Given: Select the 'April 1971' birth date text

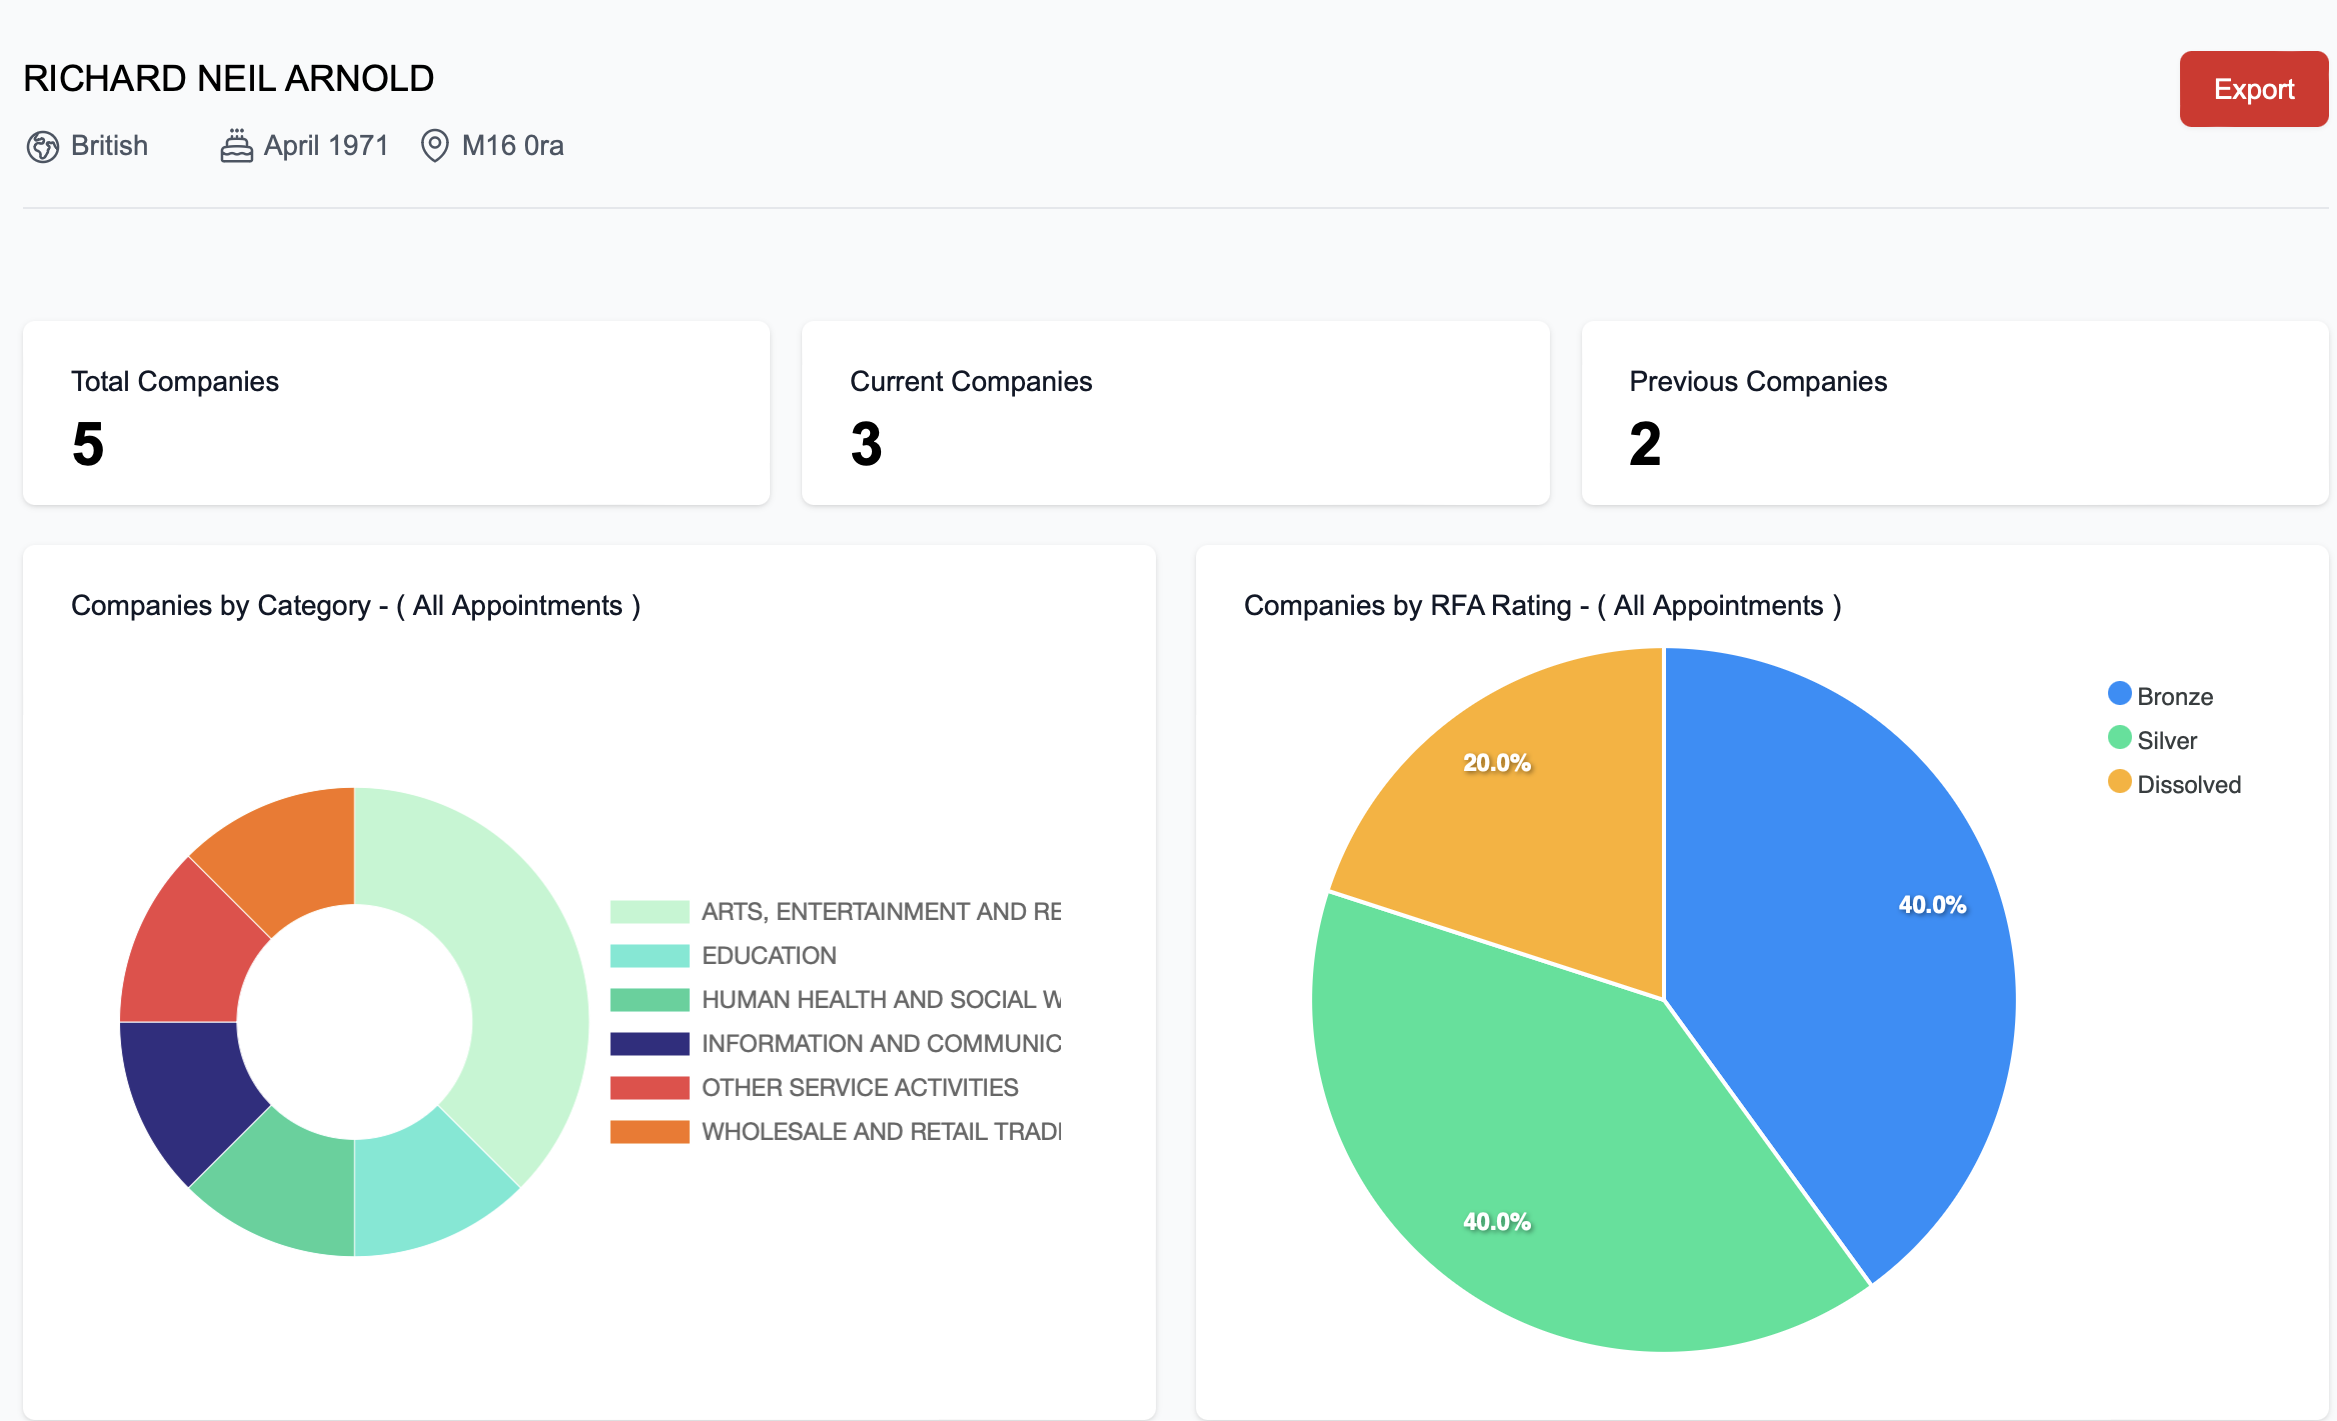Looking at the screenshot, I should coord(326,146).
